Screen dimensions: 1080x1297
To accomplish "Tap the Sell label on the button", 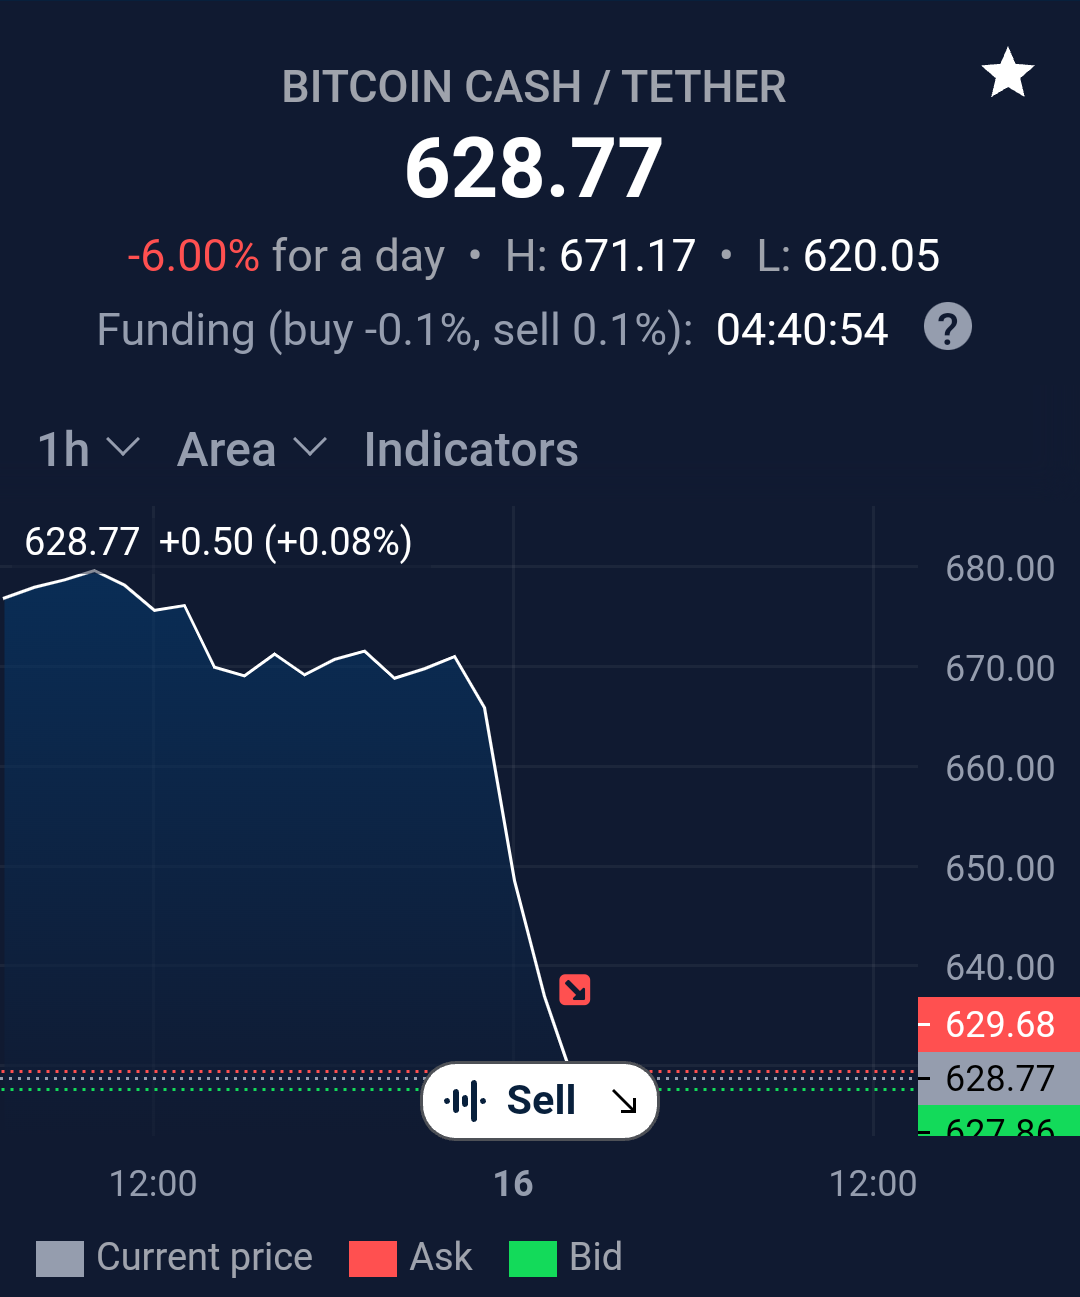I will coord(541,1100).
